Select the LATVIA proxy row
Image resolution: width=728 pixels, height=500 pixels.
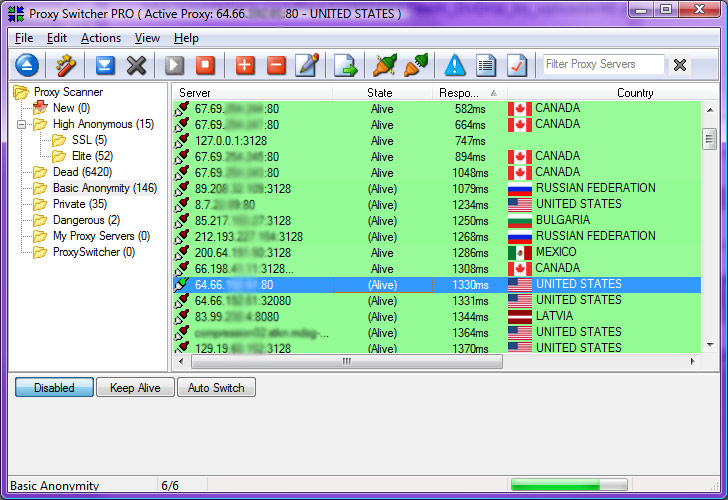coord(437,317)
